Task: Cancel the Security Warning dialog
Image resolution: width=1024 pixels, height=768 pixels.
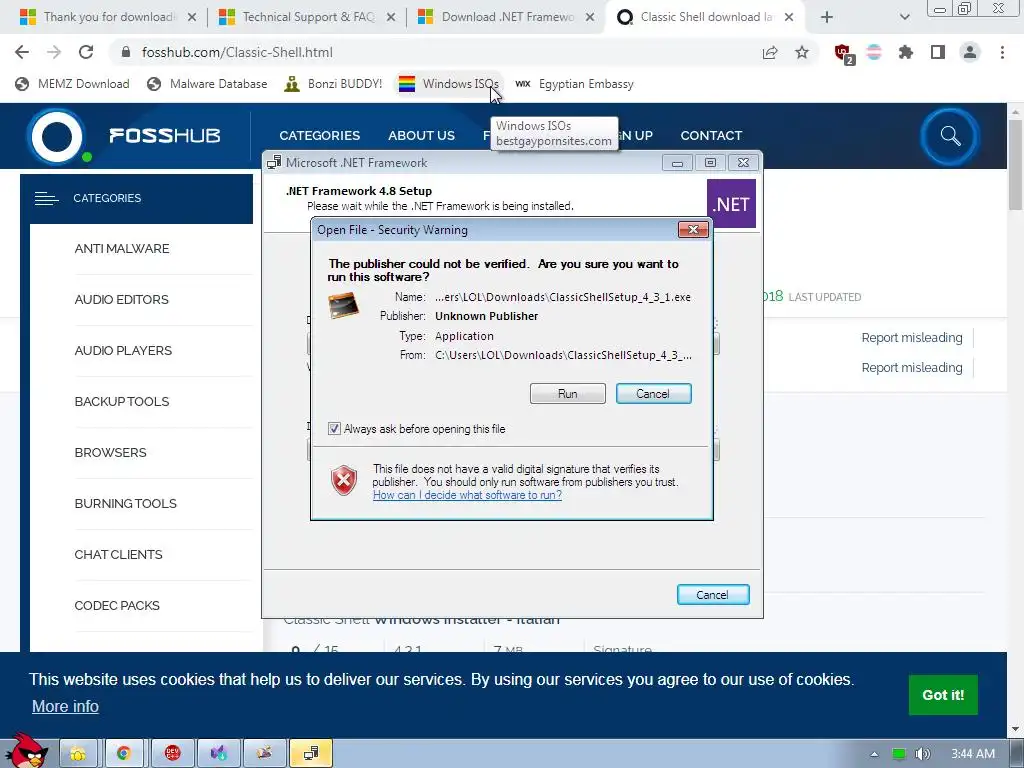Action: [x=653, y=394]
